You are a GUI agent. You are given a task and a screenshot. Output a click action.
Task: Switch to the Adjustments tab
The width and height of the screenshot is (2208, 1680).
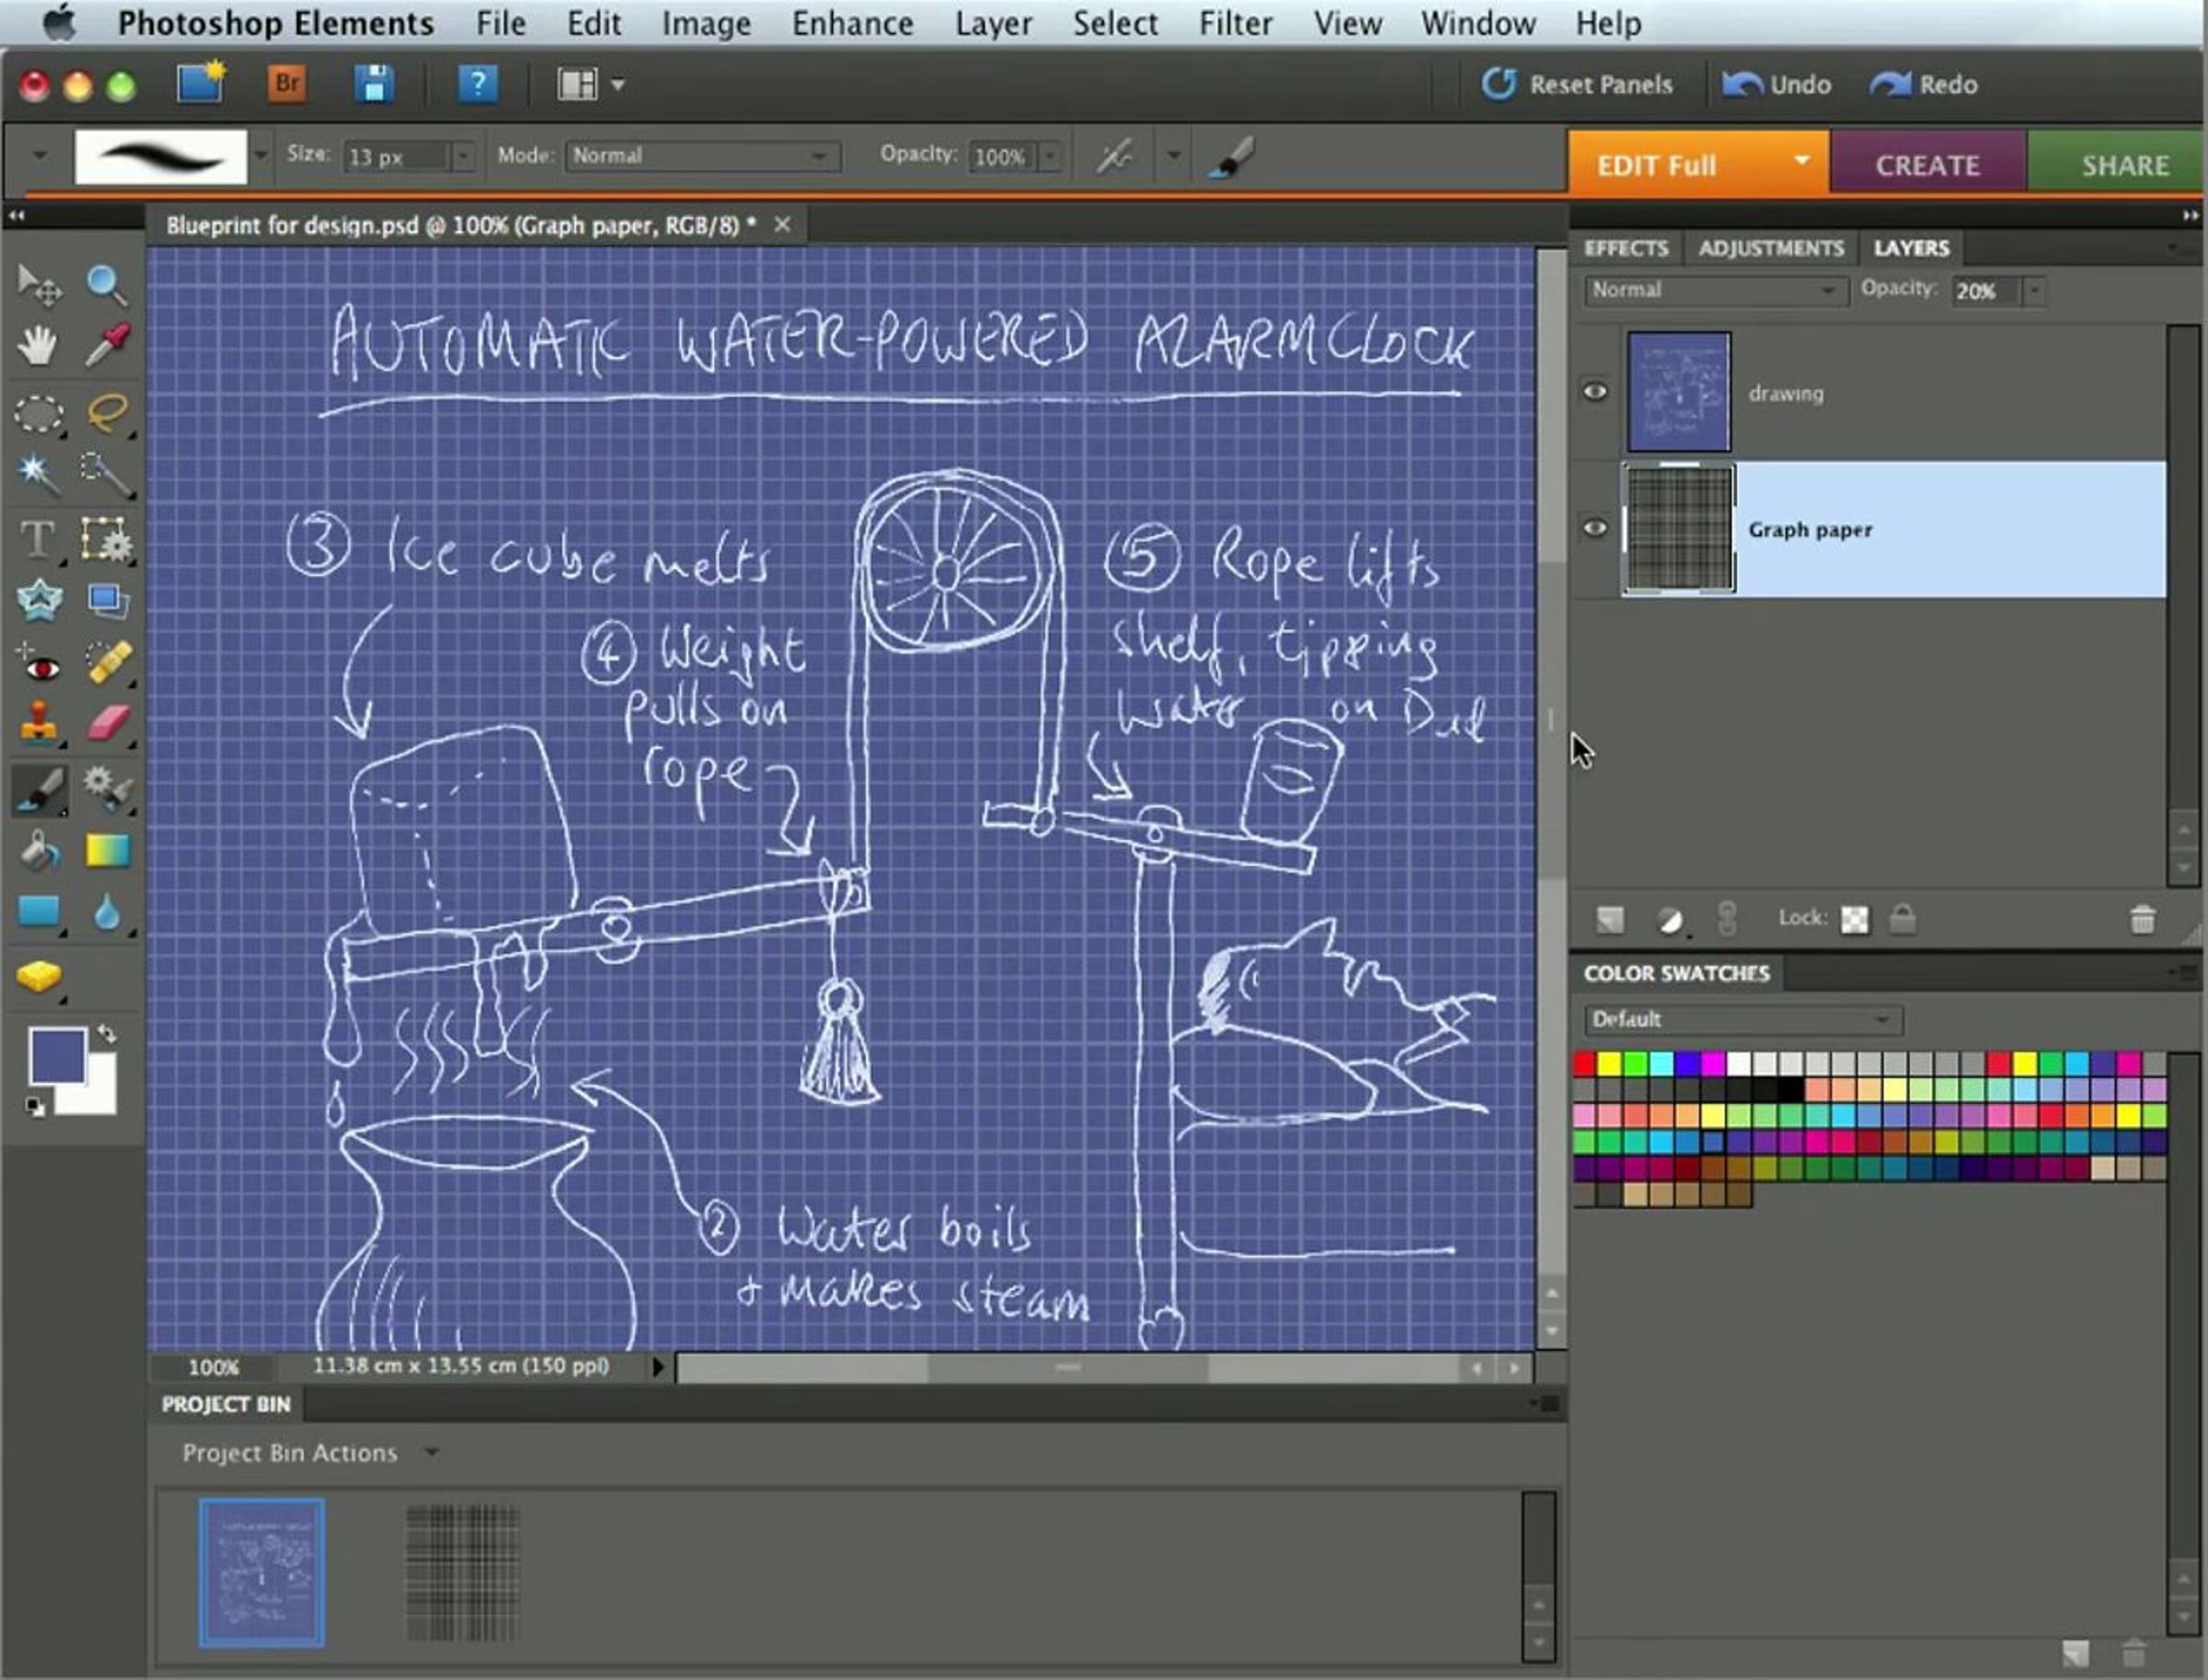(x=1770, y=248)
